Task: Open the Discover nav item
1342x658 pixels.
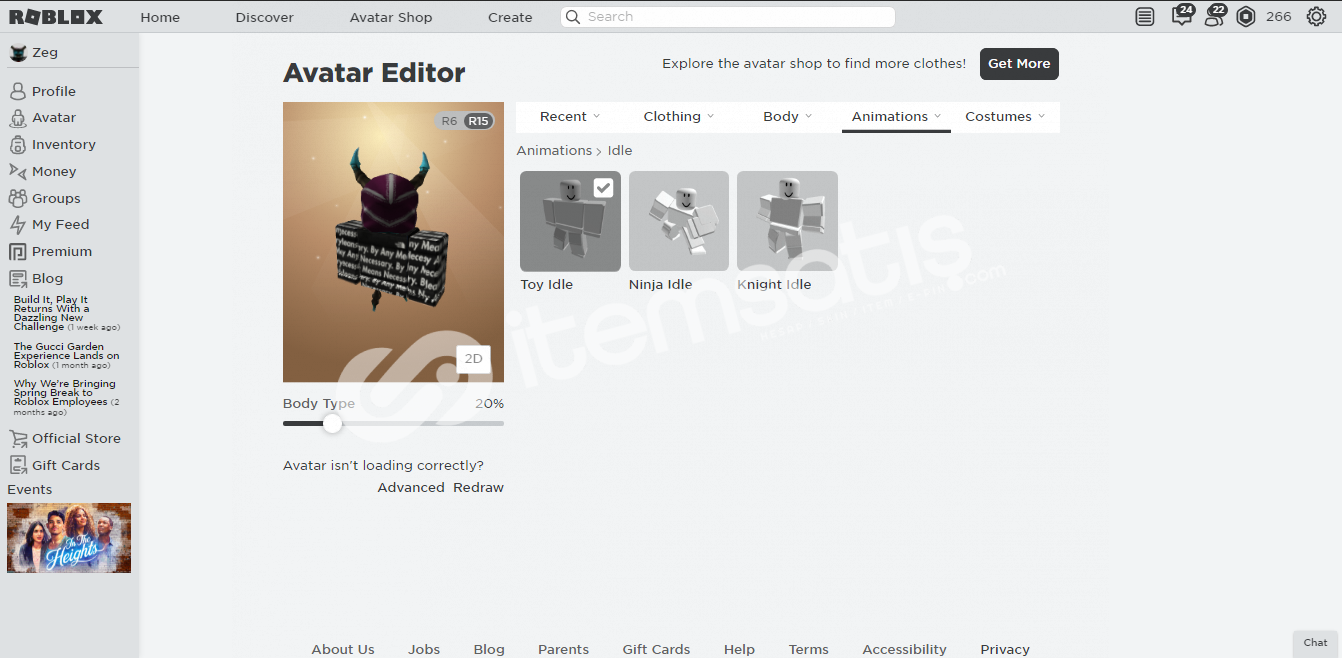Action: (x=264, y=17)
